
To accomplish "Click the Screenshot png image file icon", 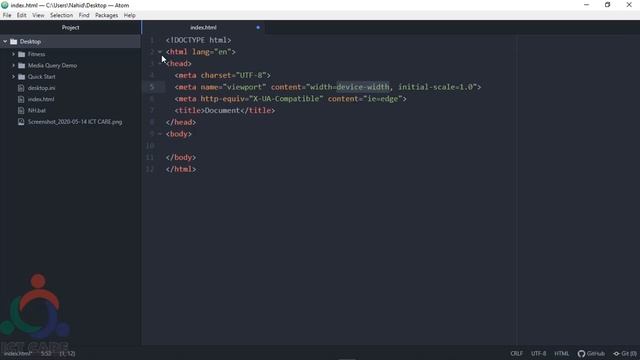I will pos(21,122).
